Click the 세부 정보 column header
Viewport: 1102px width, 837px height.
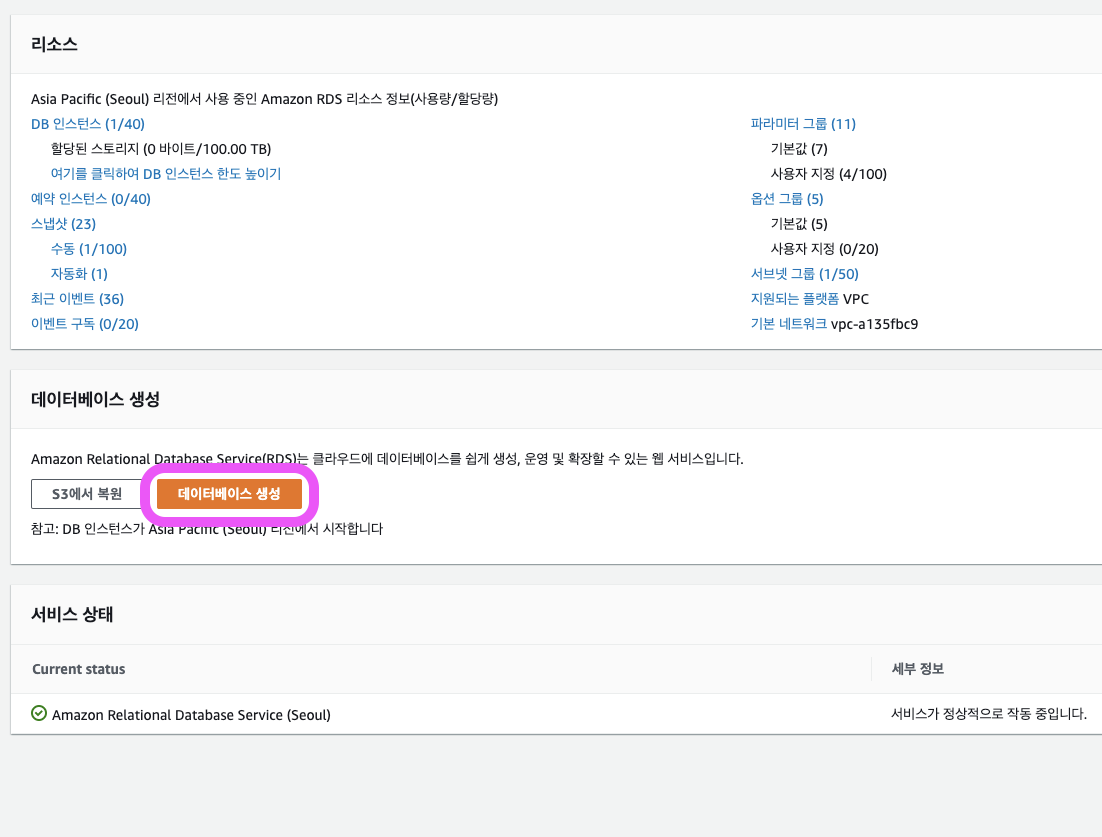tap(917, 669)
